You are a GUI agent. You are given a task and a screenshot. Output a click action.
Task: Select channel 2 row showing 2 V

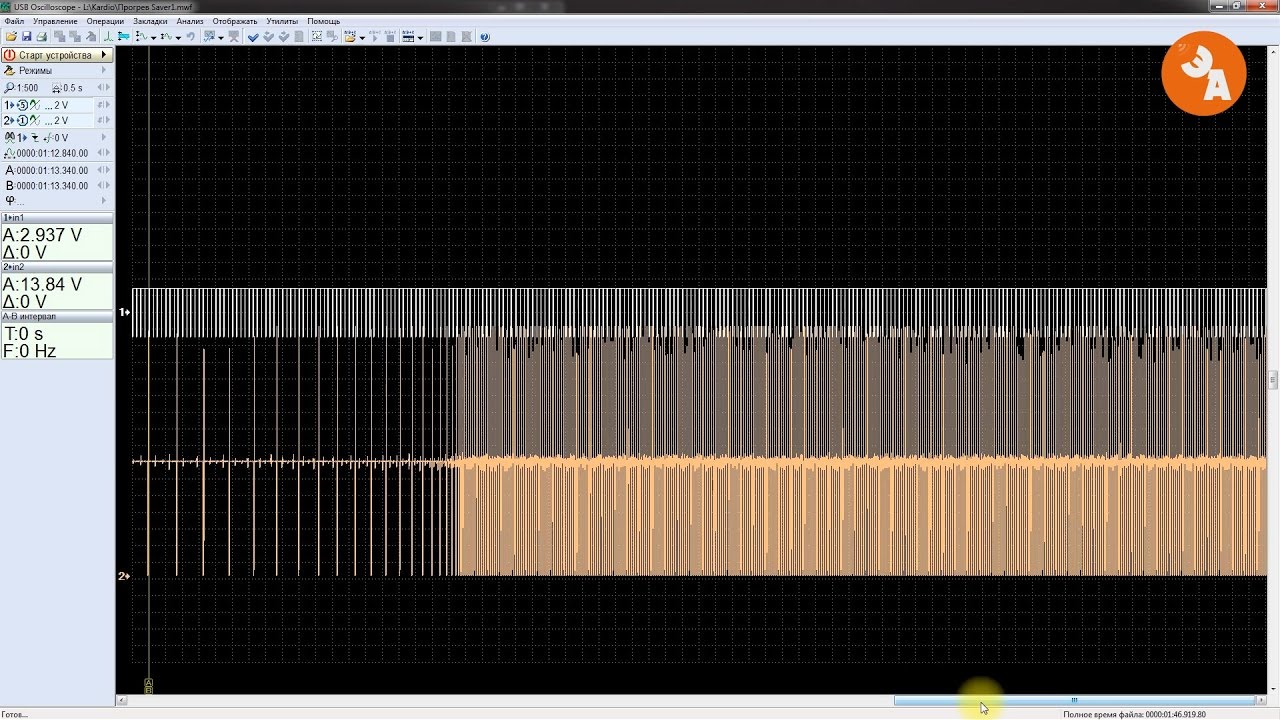click(x=47, y=120)
